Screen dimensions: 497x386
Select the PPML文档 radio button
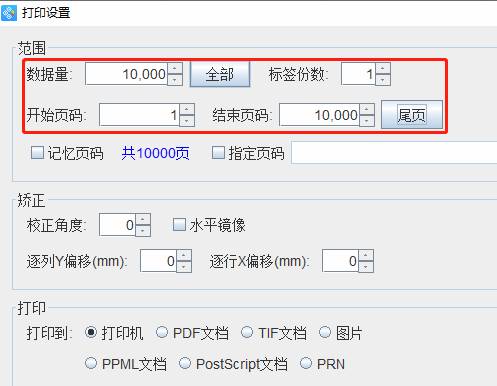click(x=91, y=363)
